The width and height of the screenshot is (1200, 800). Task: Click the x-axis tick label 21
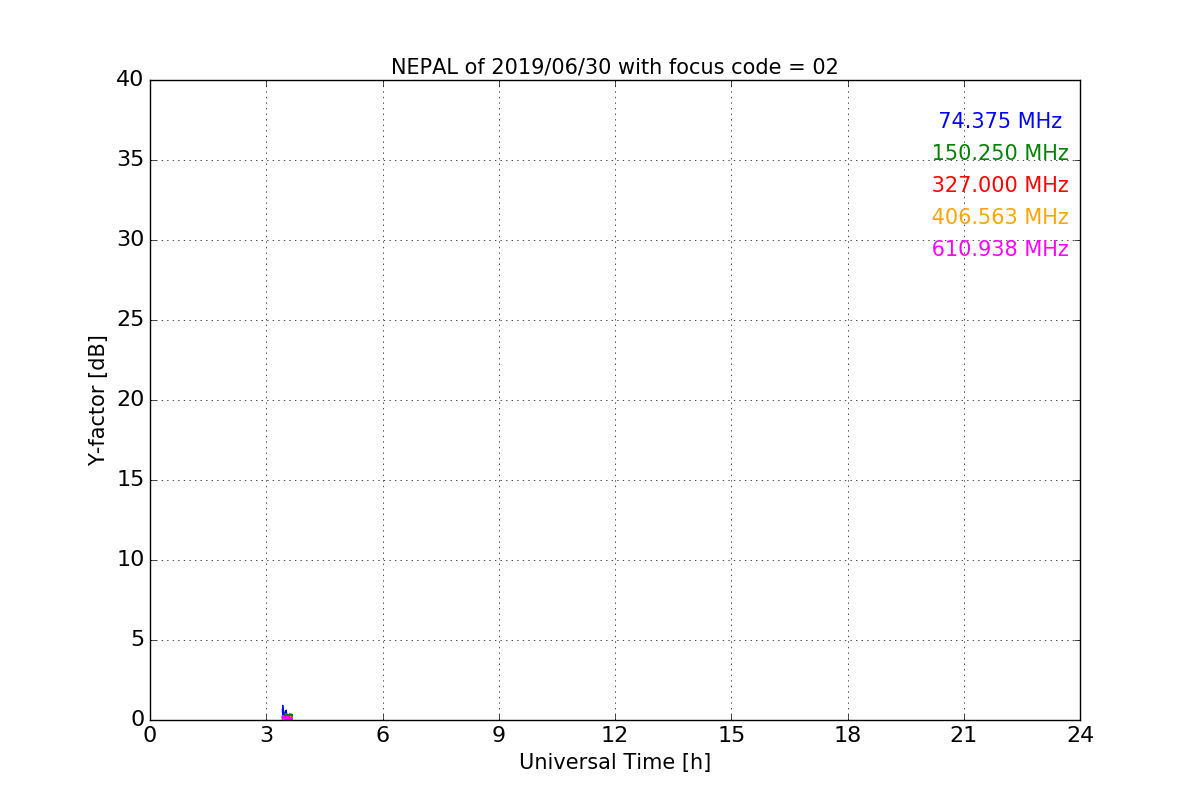tap(964, 735)
